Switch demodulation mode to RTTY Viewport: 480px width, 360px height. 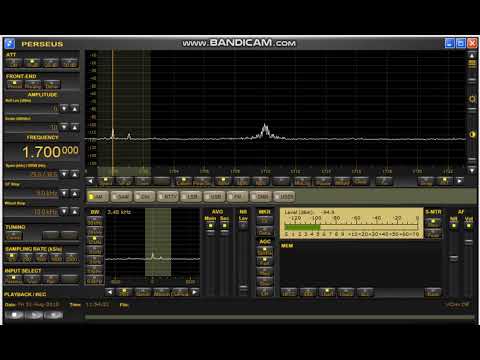(x=167, y=197)
